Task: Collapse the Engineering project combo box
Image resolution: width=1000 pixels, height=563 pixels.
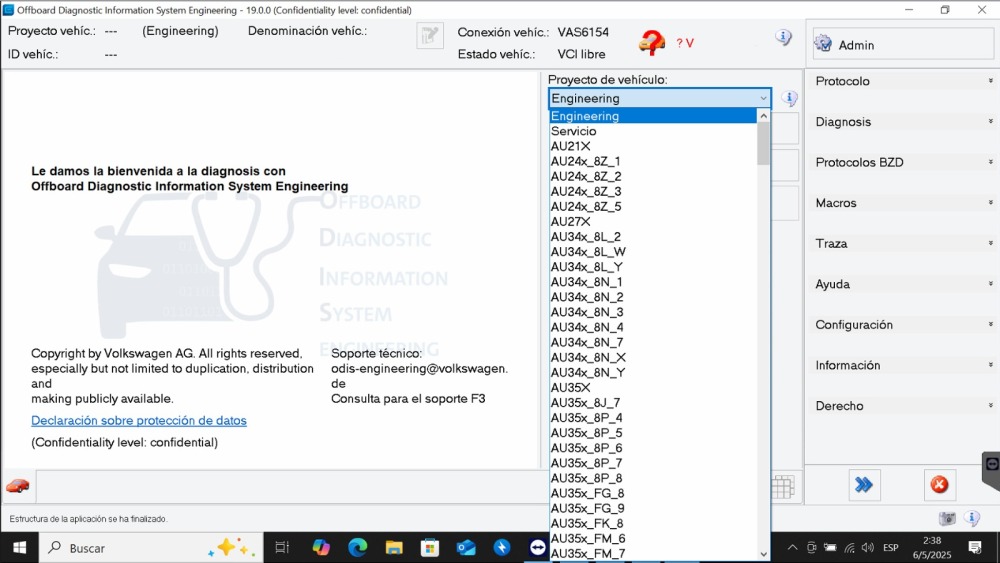Action: [763, 98]
